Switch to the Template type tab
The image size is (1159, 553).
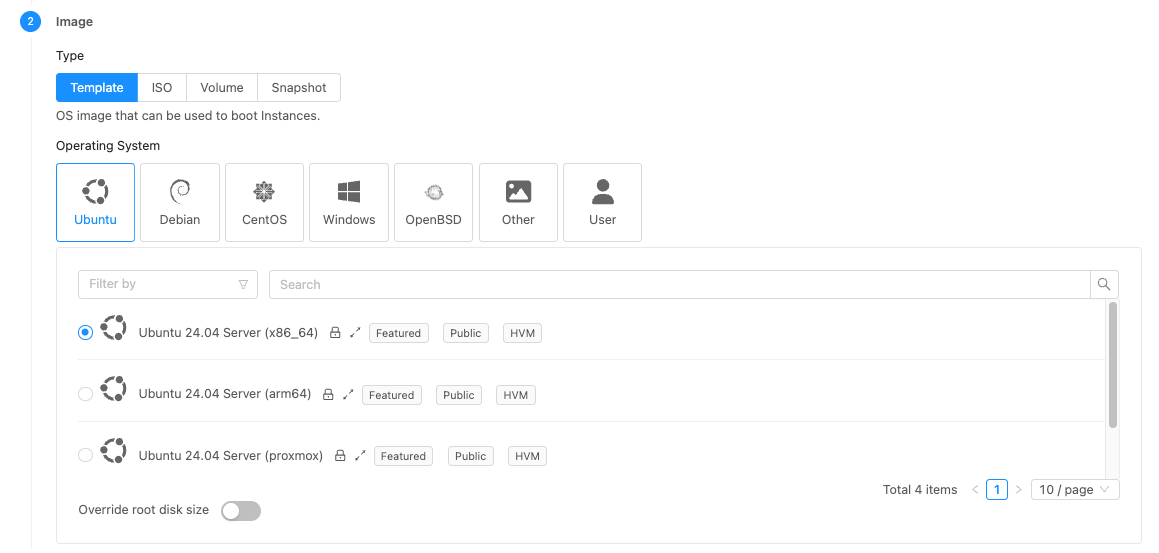click(97, 87)
